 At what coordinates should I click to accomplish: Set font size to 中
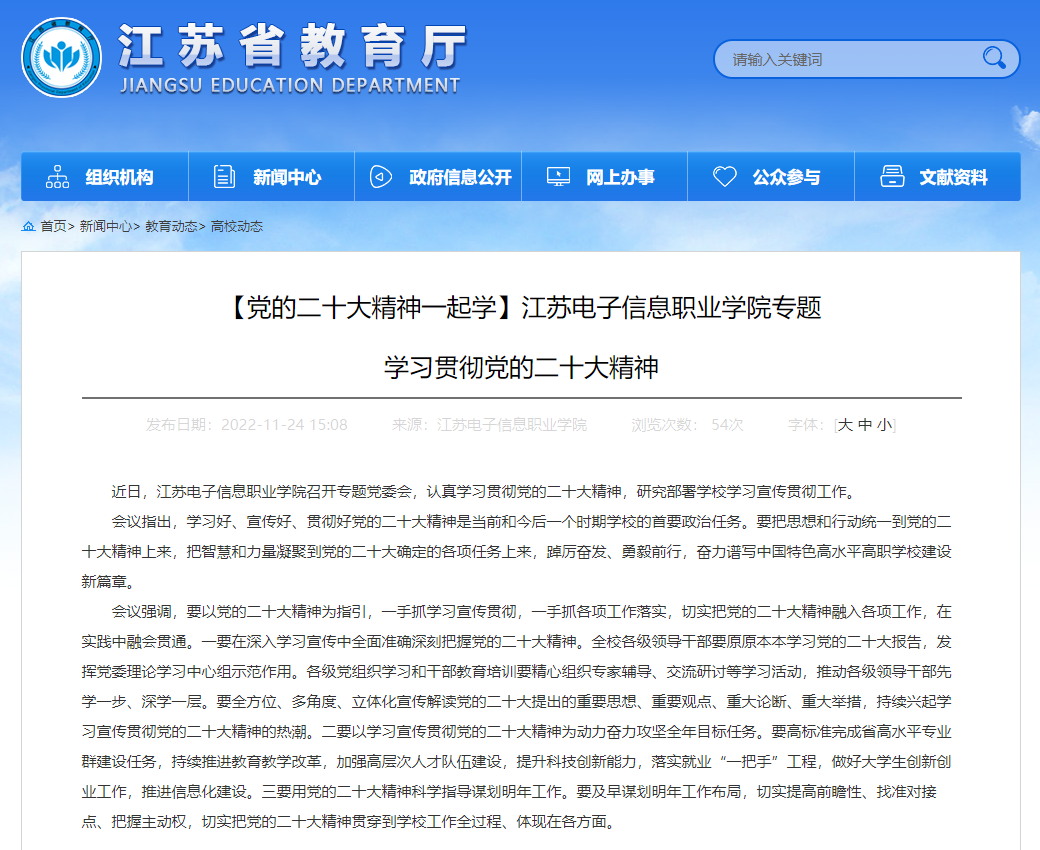click(x=865, y=424)
